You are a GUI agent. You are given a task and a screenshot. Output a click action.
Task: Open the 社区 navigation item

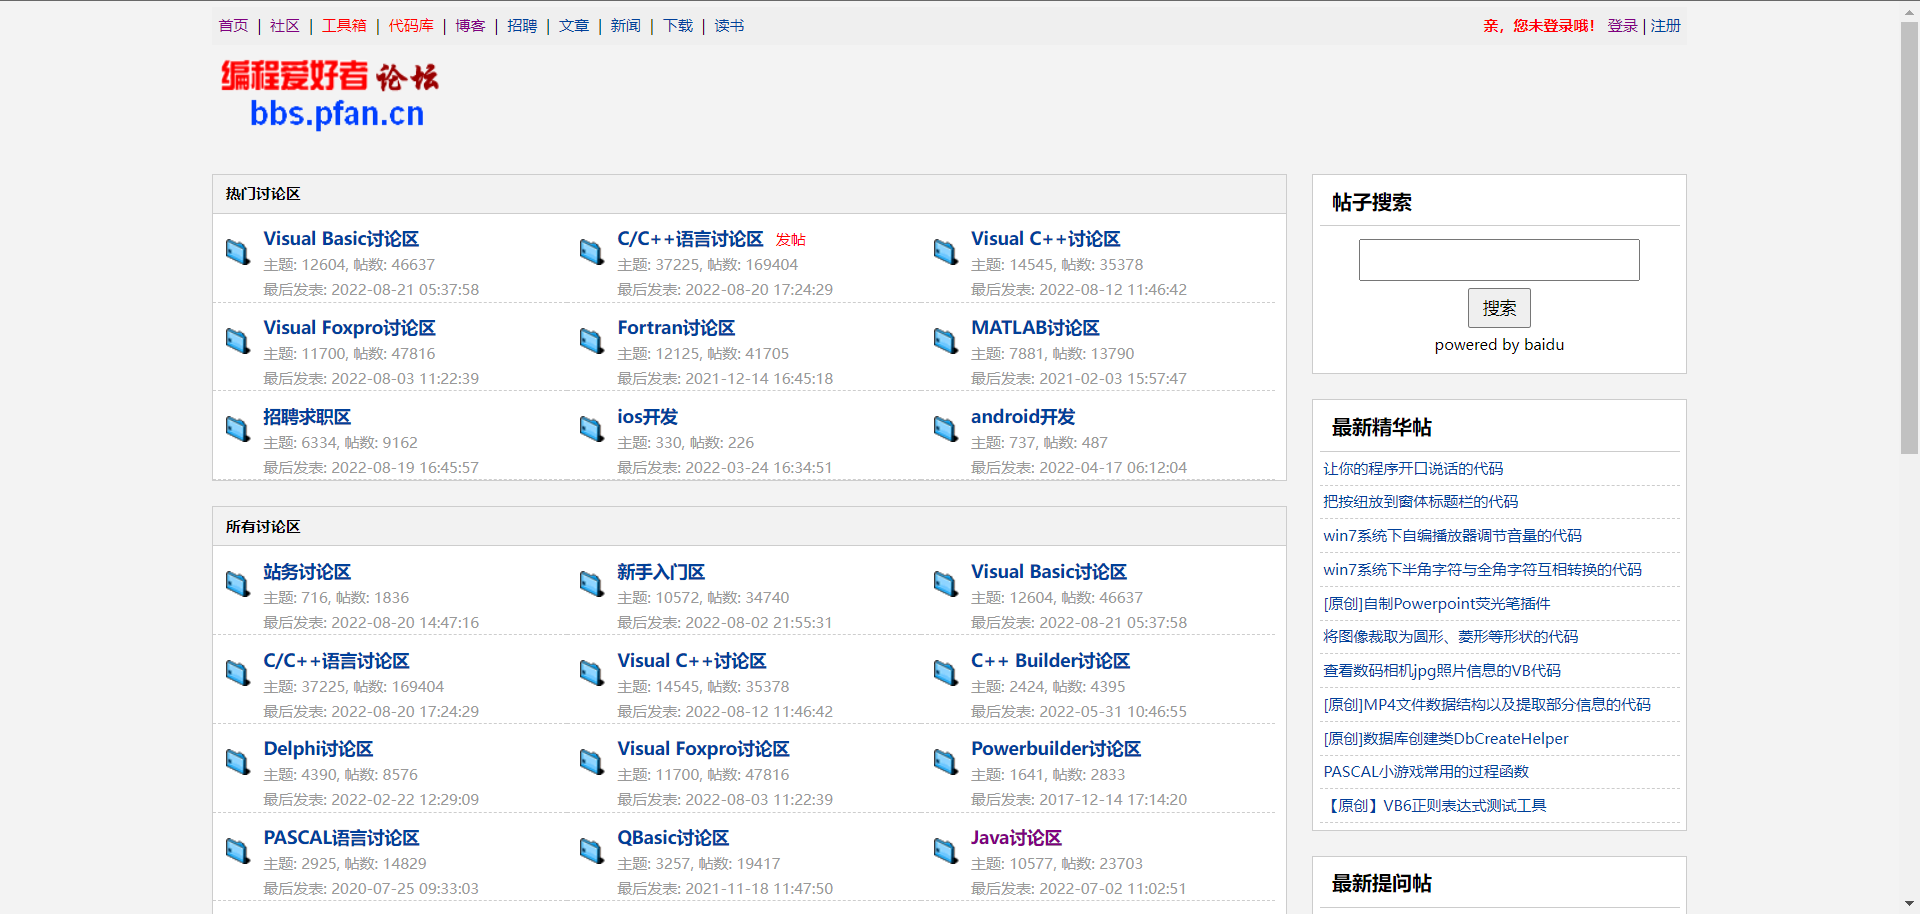click(x=285, y=26)
